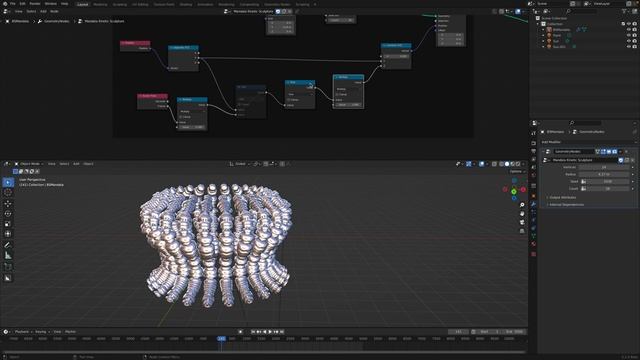The image size is (640, 360).
Task: Open the Marker menu in timeline
Action: (x=71, y=332)
